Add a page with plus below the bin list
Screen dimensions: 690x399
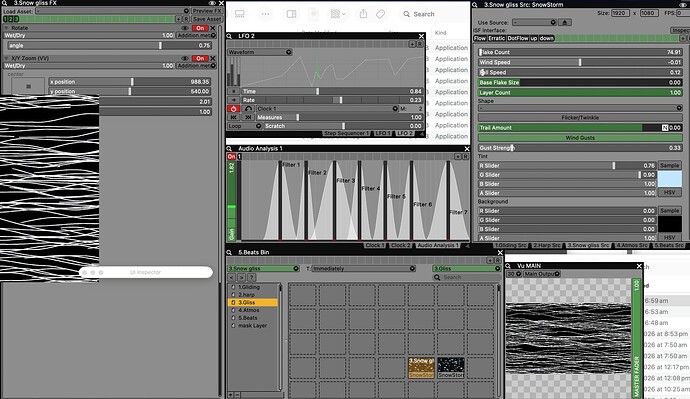230,395
